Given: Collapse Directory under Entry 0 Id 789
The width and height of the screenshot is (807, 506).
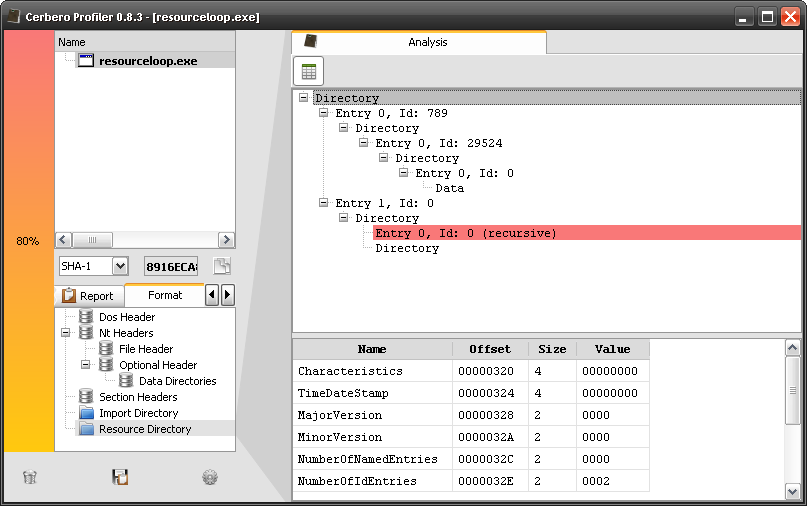Looking at the screenshot, I should [x=343, y=127].
